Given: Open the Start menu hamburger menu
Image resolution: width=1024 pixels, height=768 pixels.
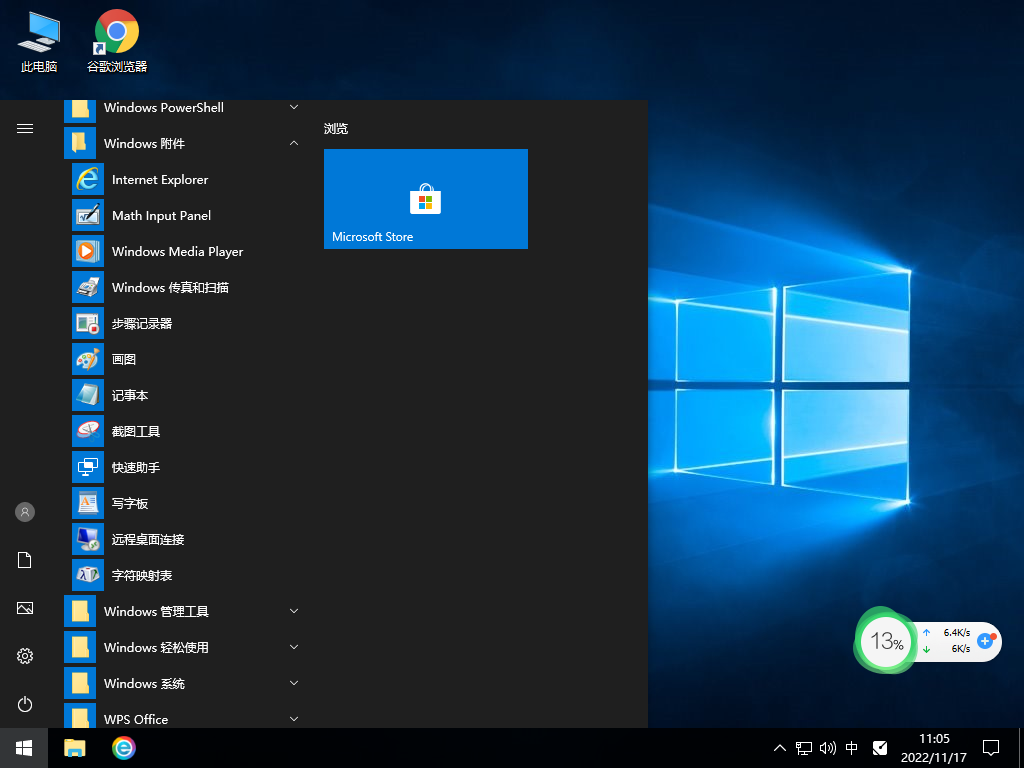Looking at the screenshot, I should point(24,128).
